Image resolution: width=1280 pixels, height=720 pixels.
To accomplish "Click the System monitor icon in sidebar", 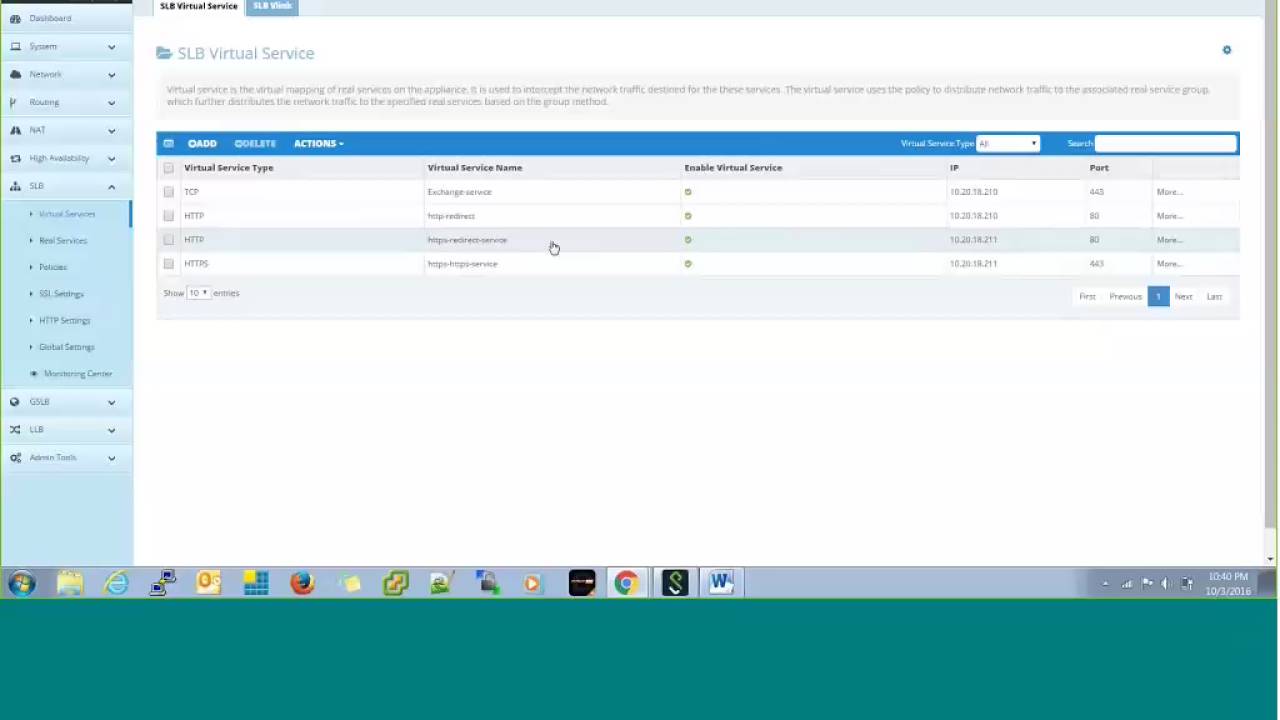I will pos(15,46).
